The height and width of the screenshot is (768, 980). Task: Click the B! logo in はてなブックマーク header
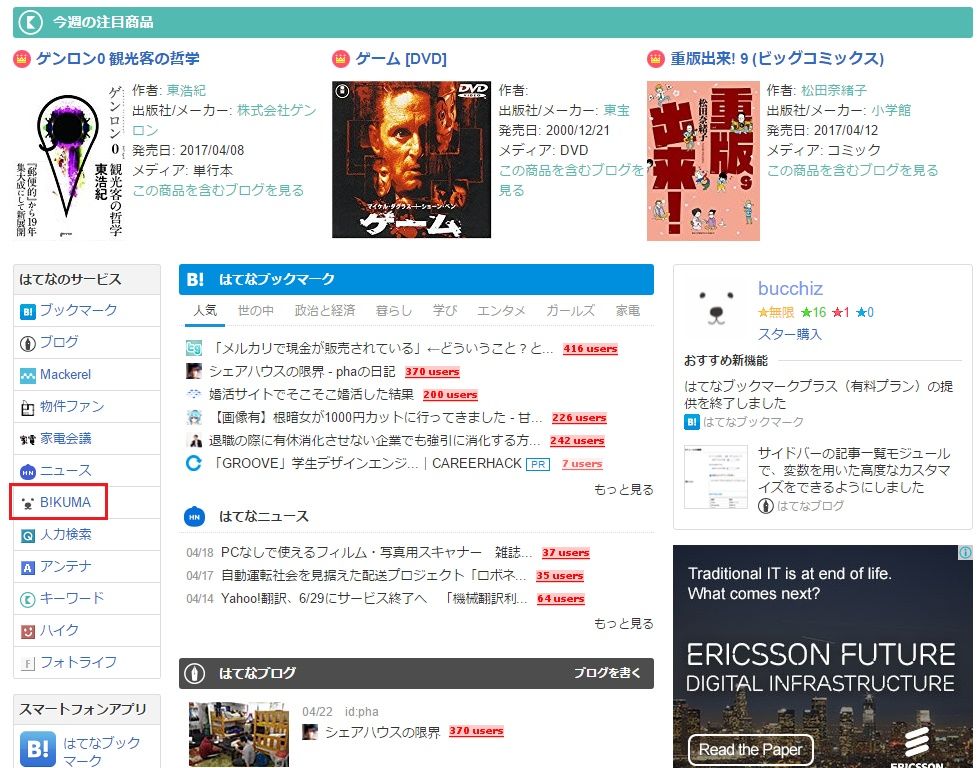pyautogui.click(x=195, y=279)
